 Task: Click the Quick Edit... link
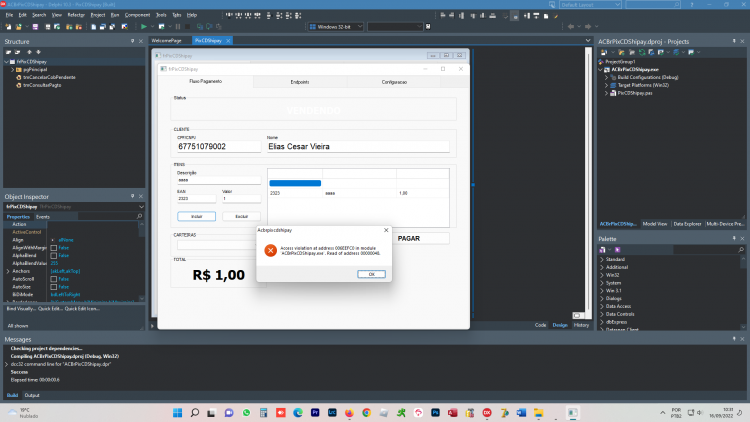[x=50, y=309]
